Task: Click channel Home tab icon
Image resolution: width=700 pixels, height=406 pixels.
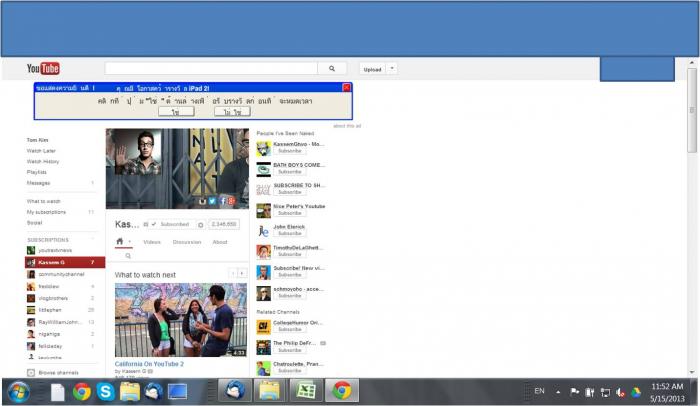Action: (120, 242)
